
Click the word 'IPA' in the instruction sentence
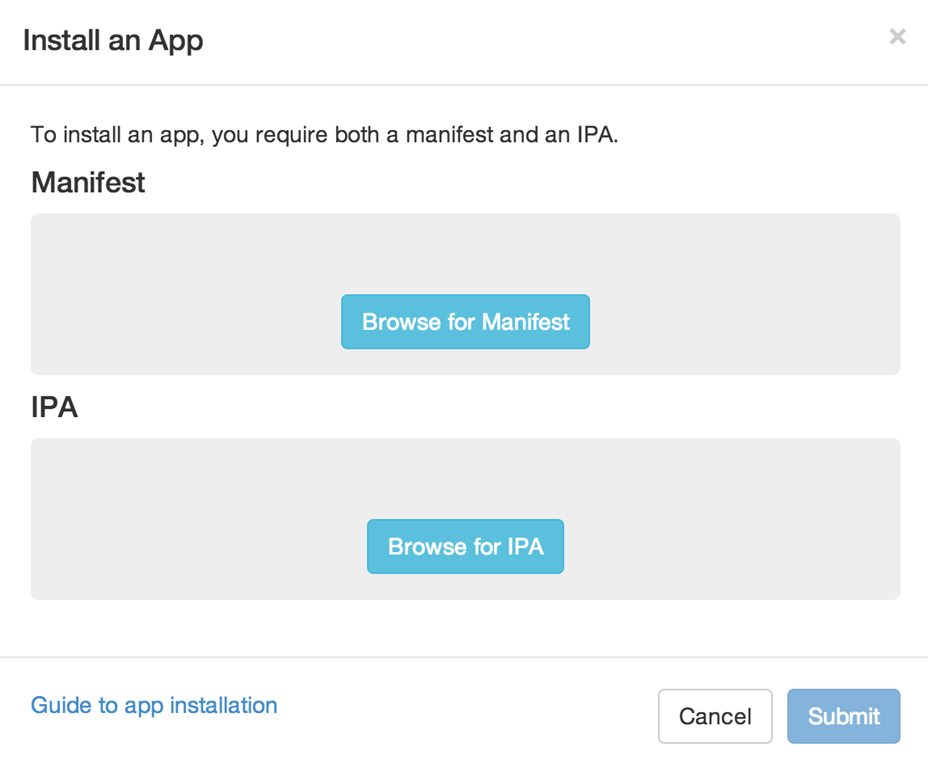tap(596, 134)
